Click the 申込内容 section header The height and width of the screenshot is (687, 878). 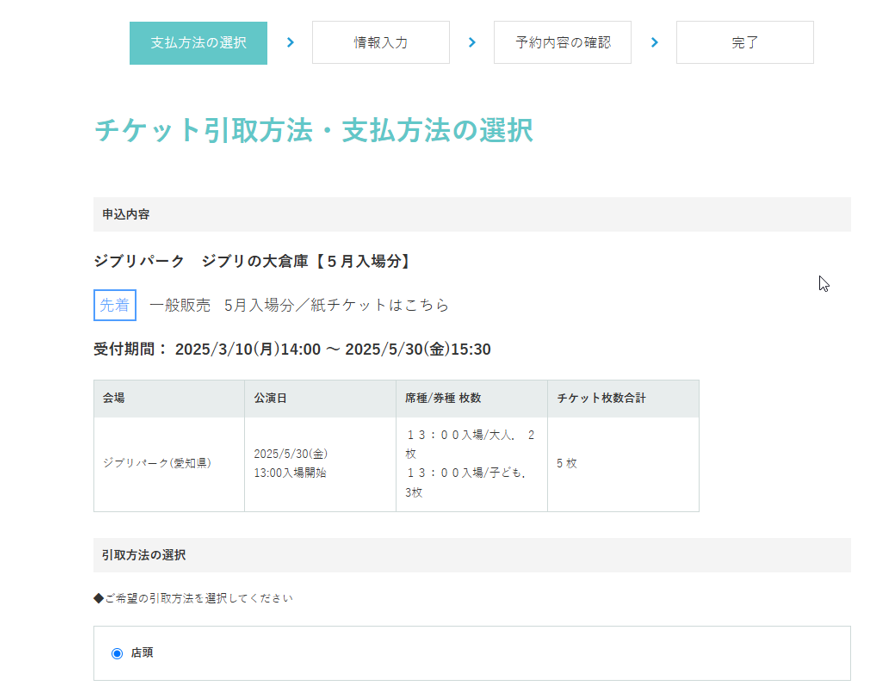472,214
